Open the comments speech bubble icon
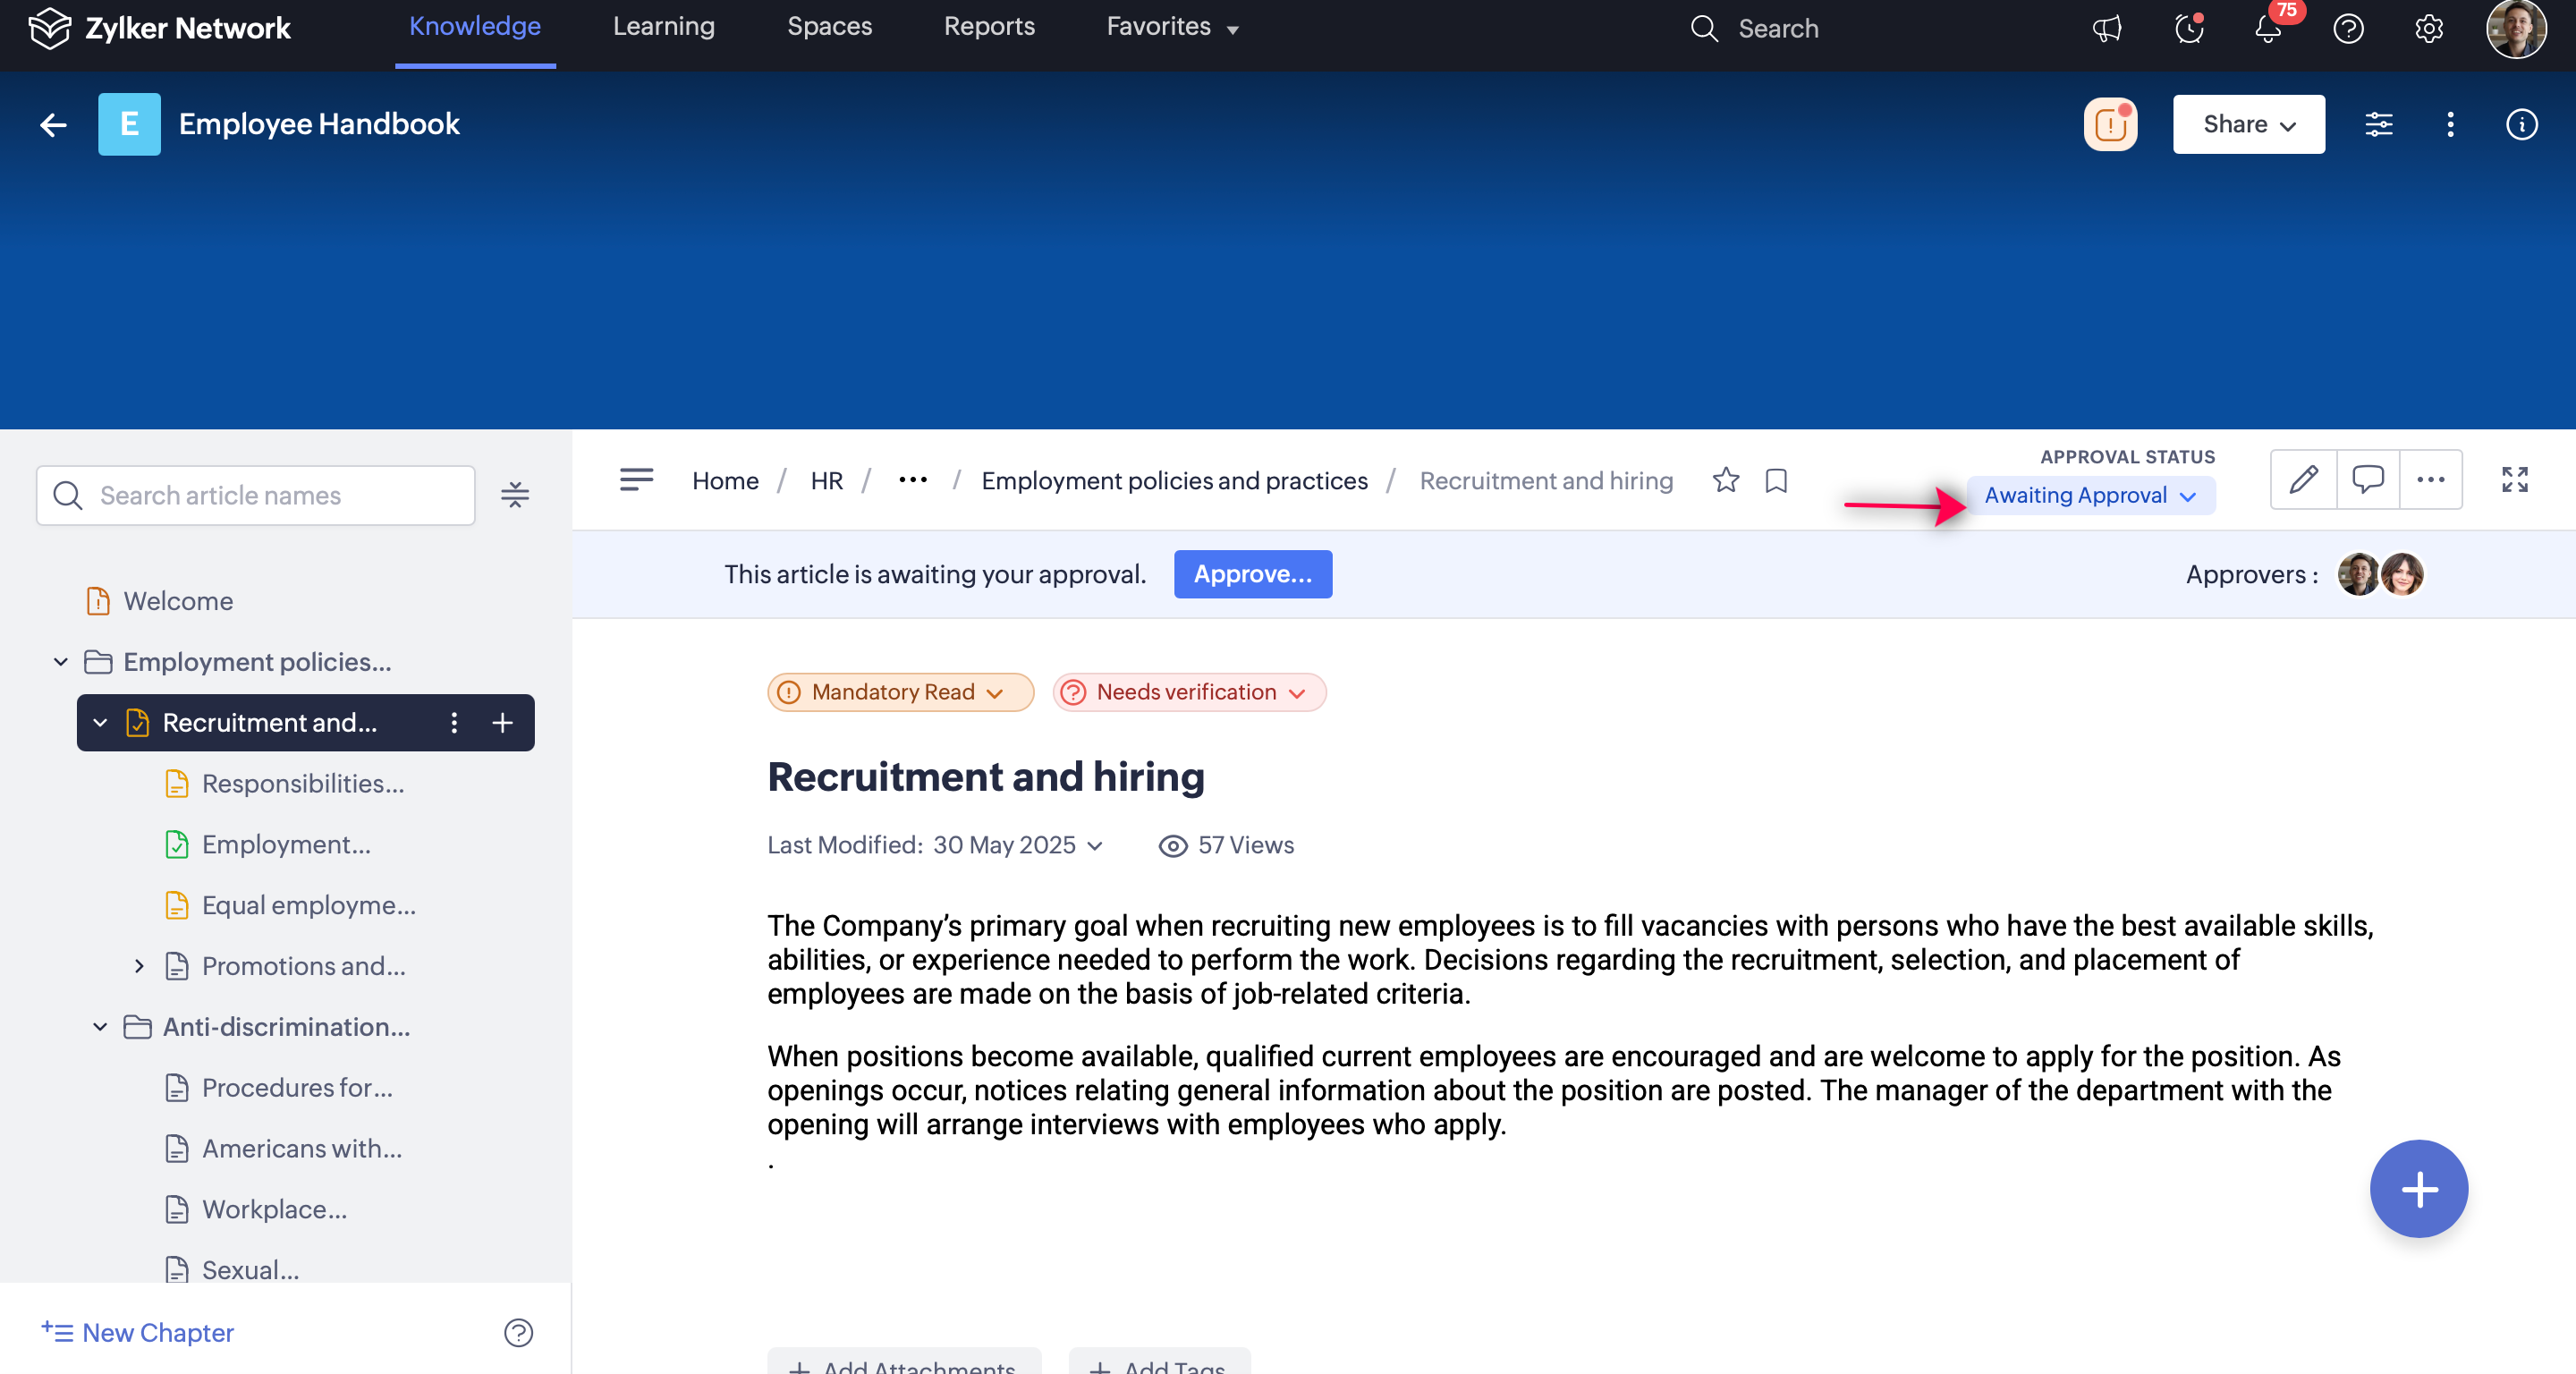Viewport: 2576px width, 1374px height. [2367, 480]
